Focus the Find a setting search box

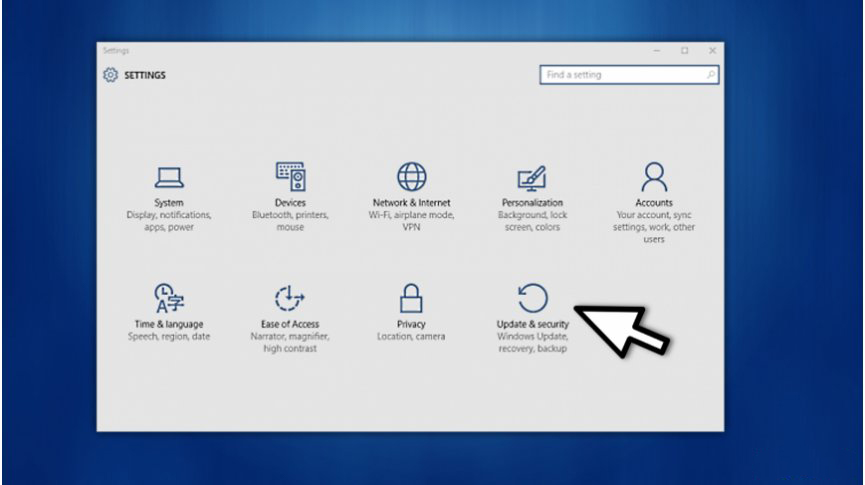point(629,74)
